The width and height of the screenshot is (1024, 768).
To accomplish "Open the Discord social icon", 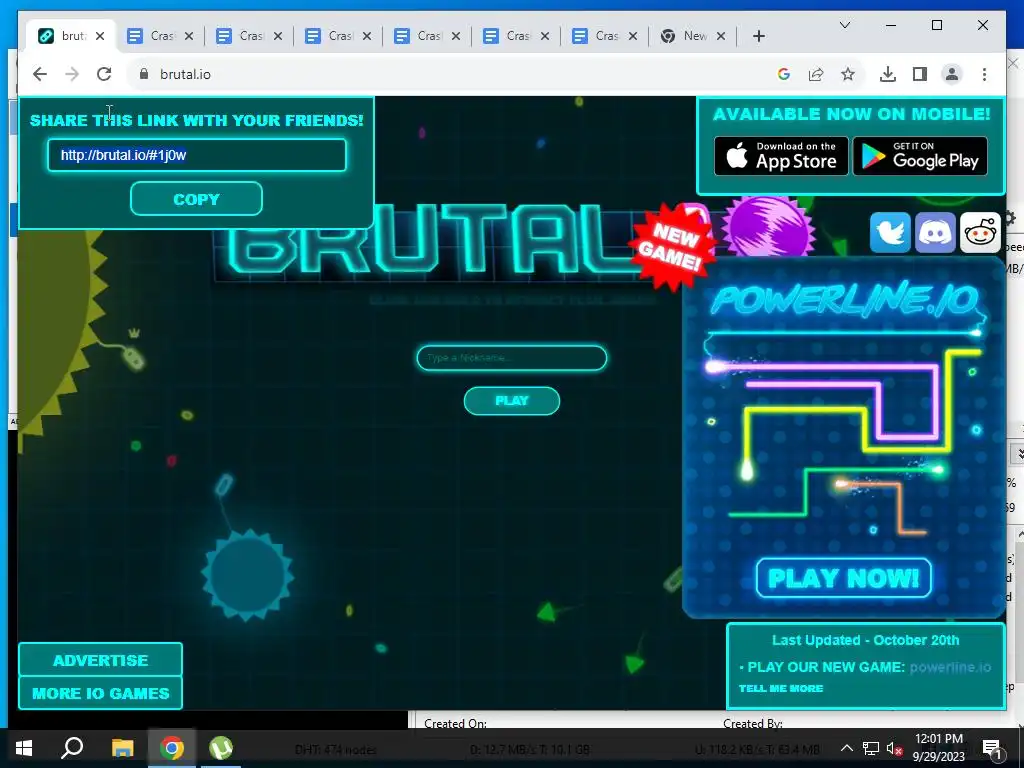I will point(935,232).
